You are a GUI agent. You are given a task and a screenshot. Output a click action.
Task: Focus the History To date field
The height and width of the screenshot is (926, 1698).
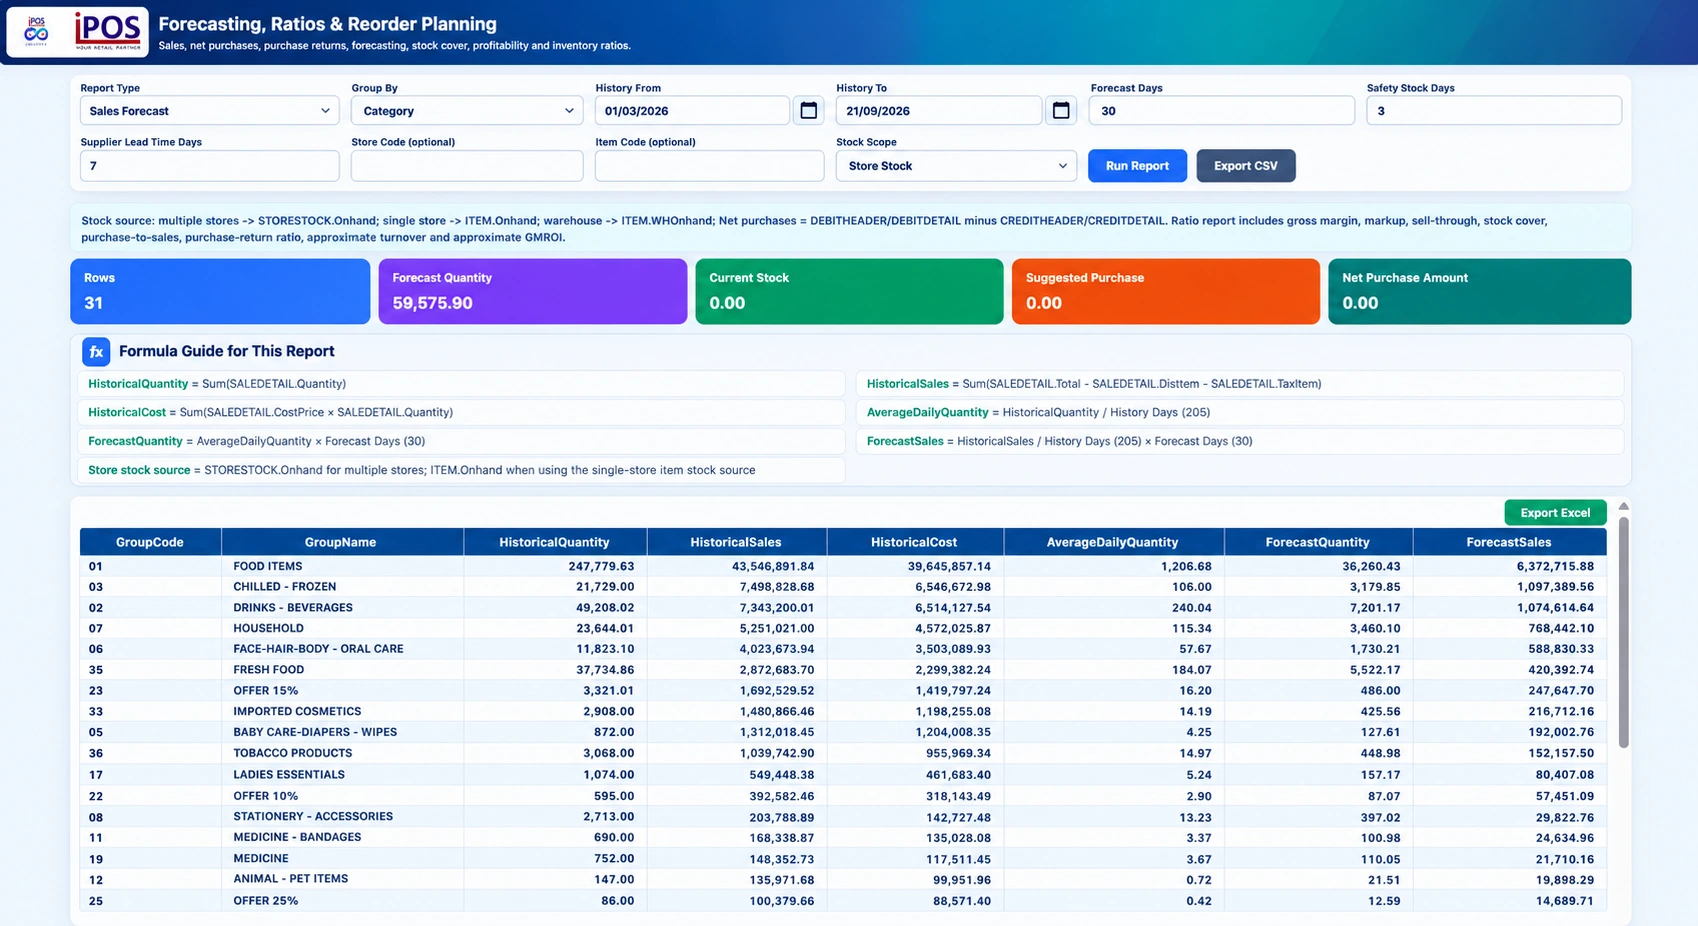click(x=939, y=110)
